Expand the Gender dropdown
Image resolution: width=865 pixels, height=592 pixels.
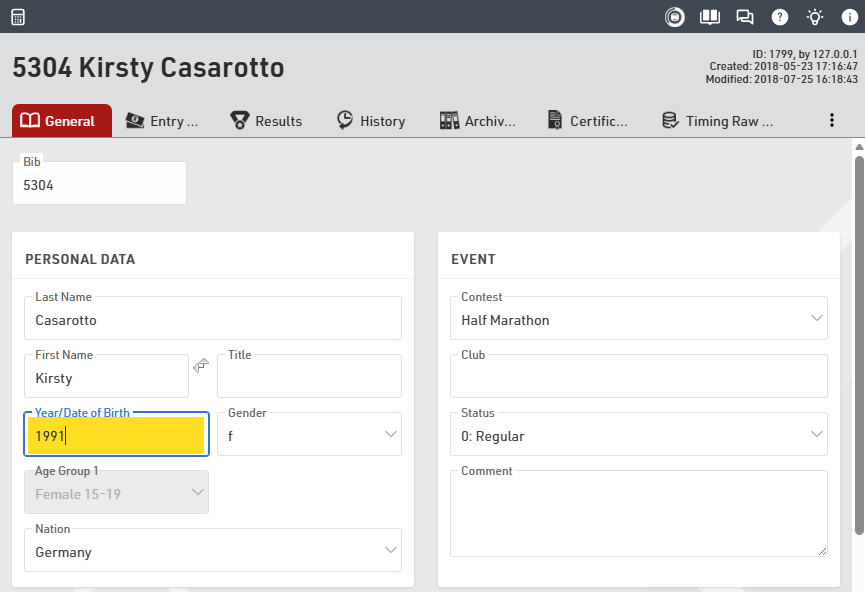389,435
